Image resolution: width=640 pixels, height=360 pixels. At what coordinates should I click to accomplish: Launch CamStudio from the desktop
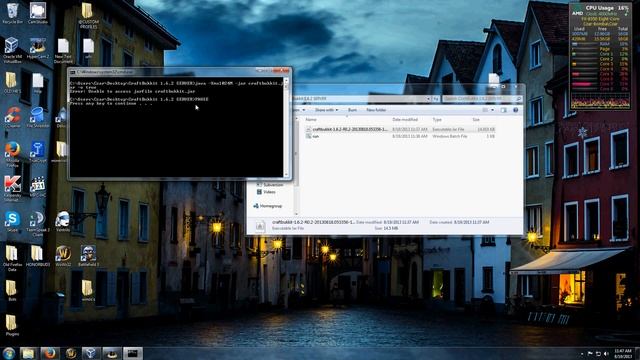(38, 13)
